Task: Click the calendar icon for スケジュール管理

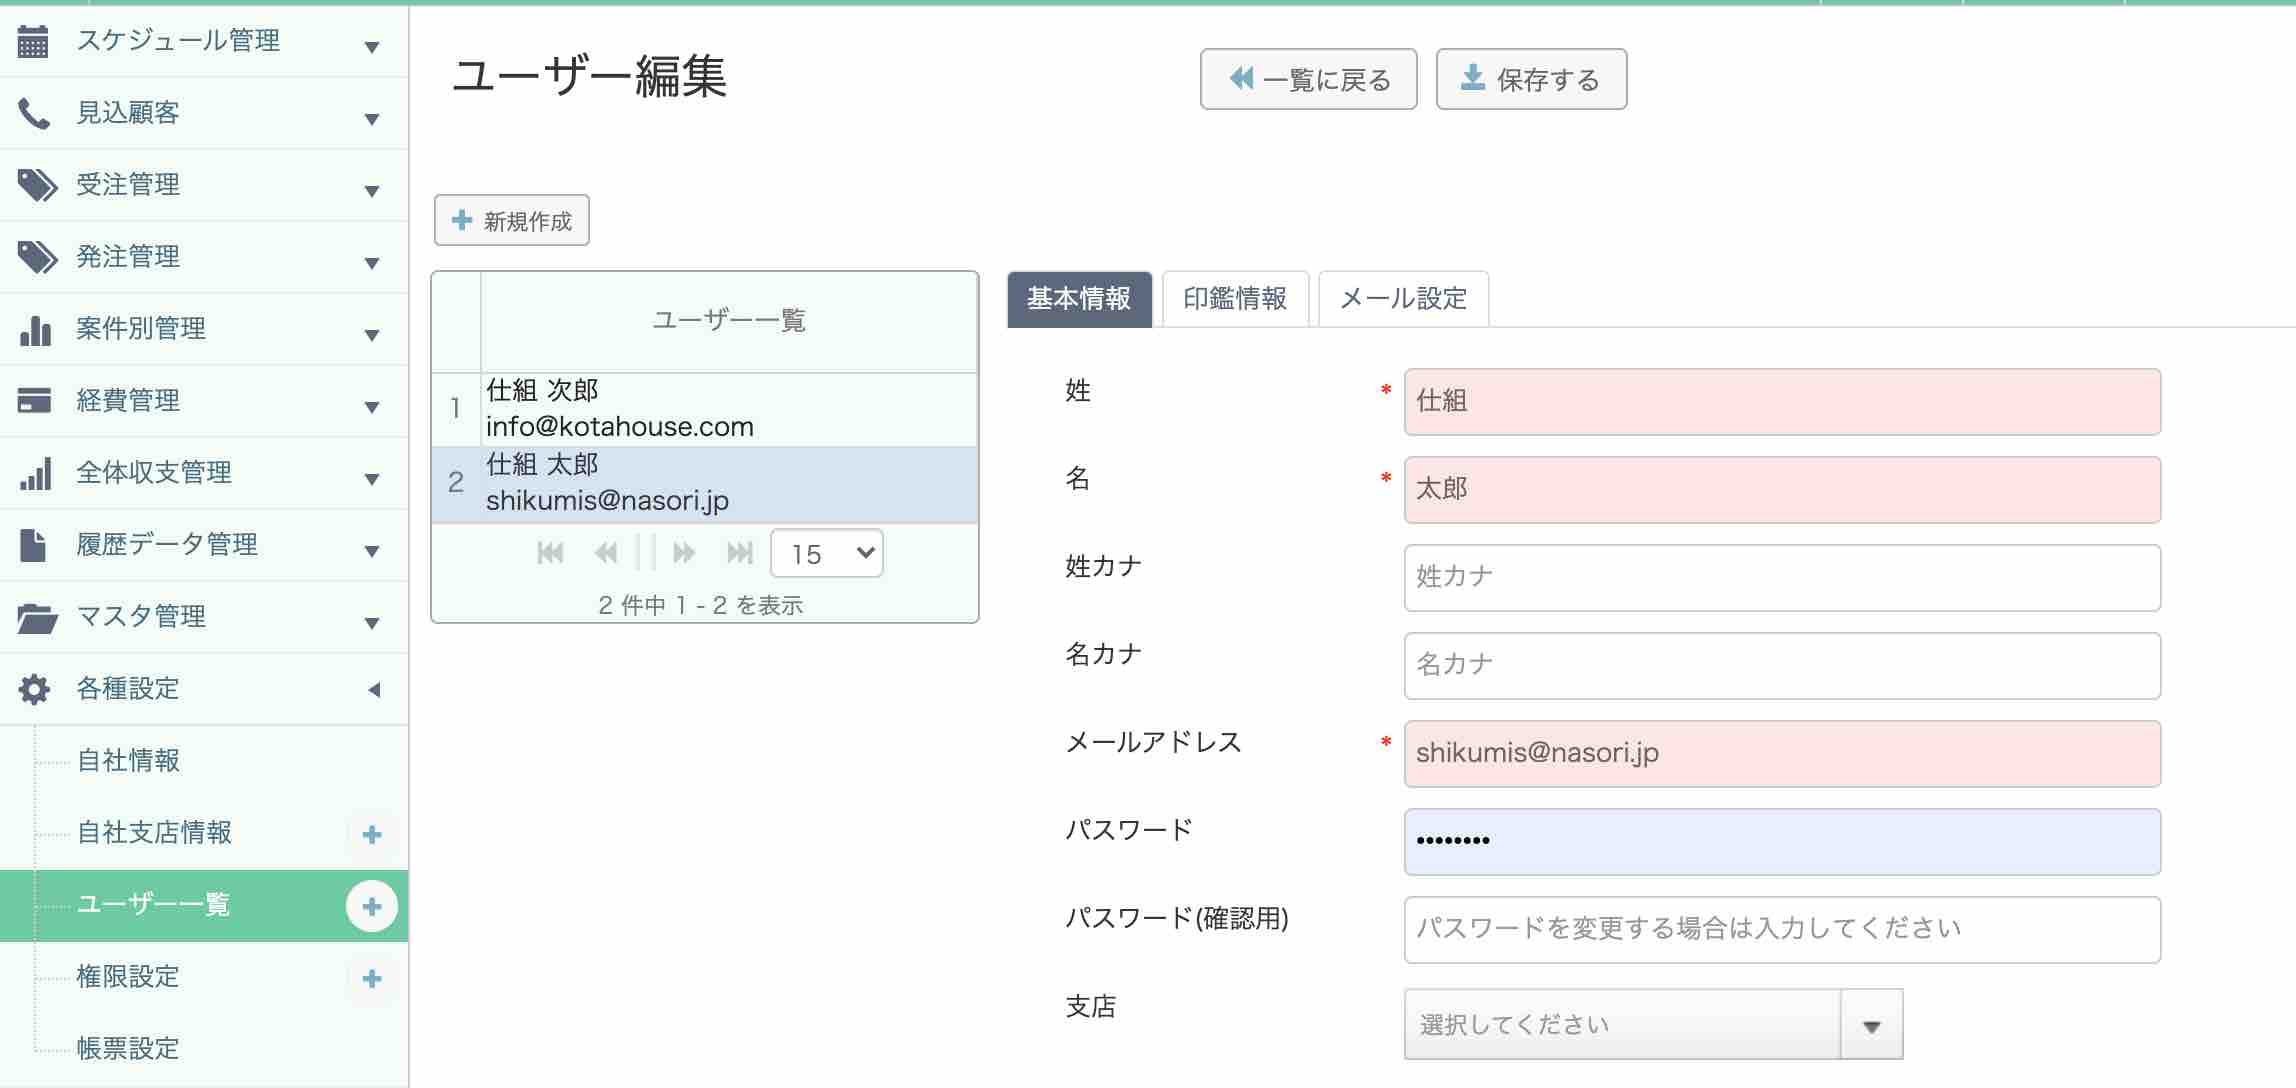Action: (x=33, y=41)
